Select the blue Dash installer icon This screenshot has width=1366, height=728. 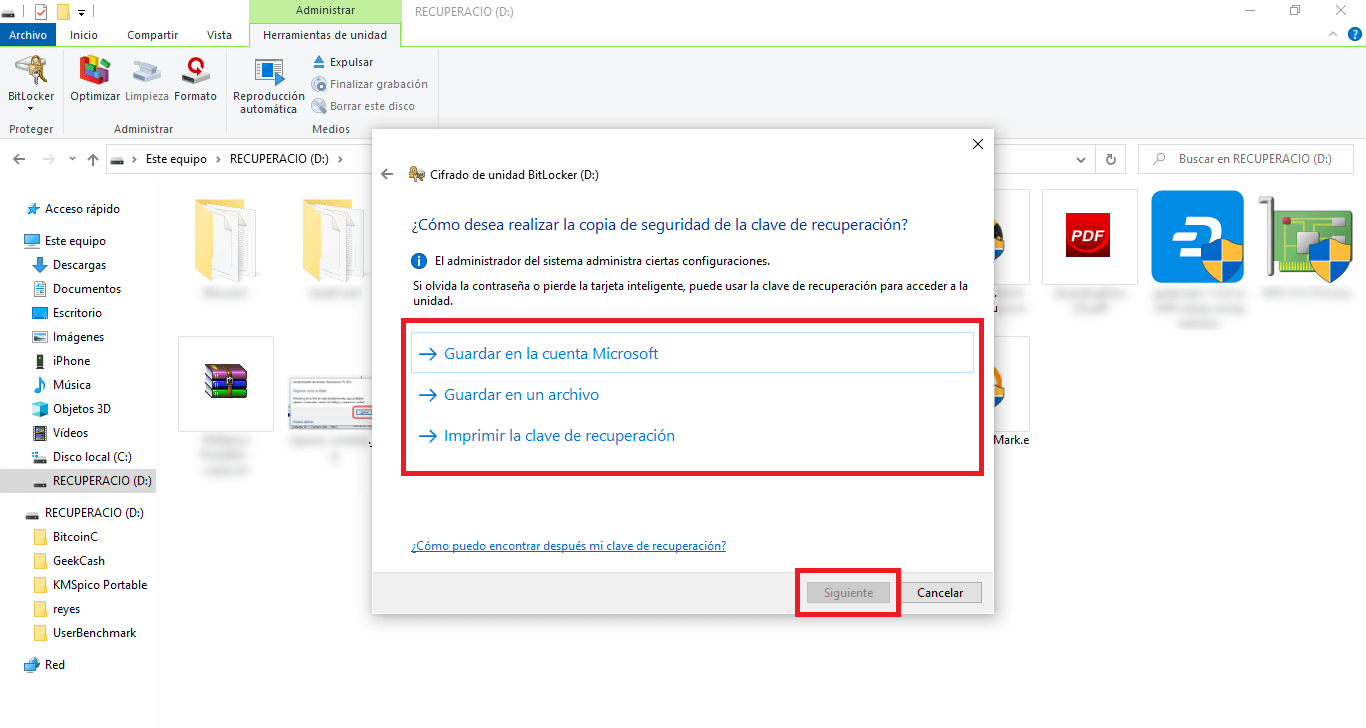(1197, 237)
